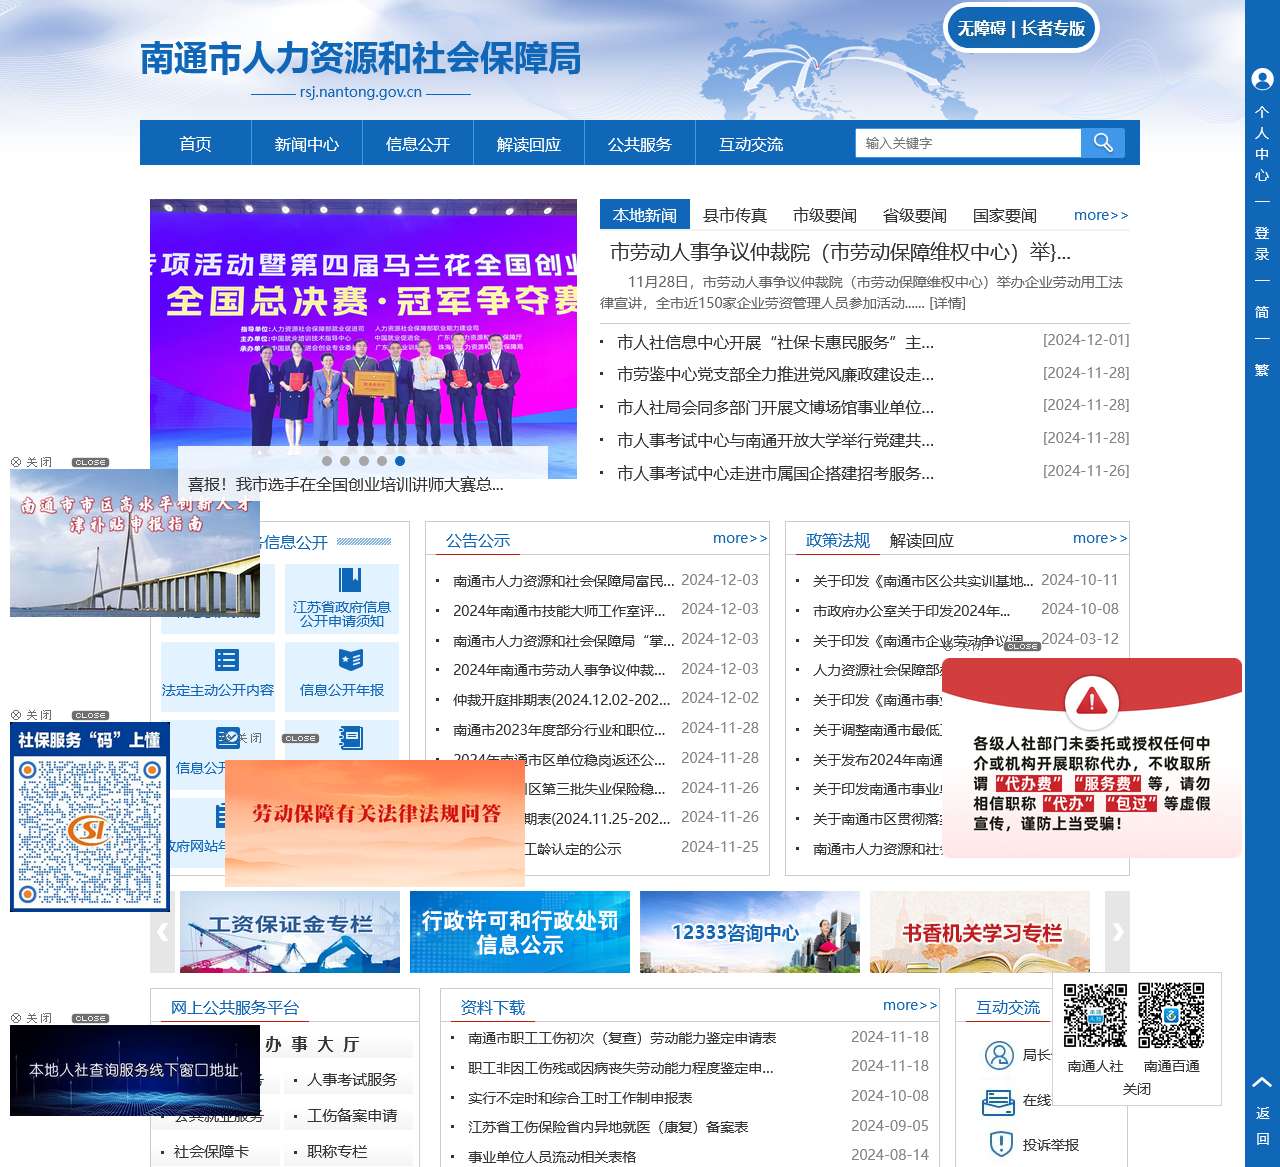
Task: Switch to 长者专版 elder version
Action: click(1053, 28)
